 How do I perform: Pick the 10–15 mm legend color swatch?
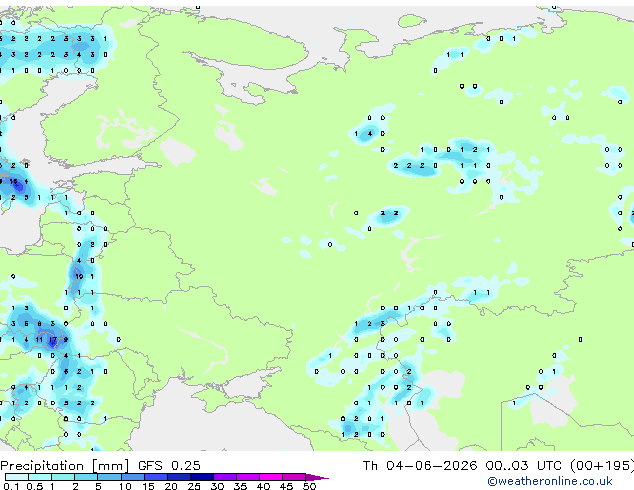point(132,477)
